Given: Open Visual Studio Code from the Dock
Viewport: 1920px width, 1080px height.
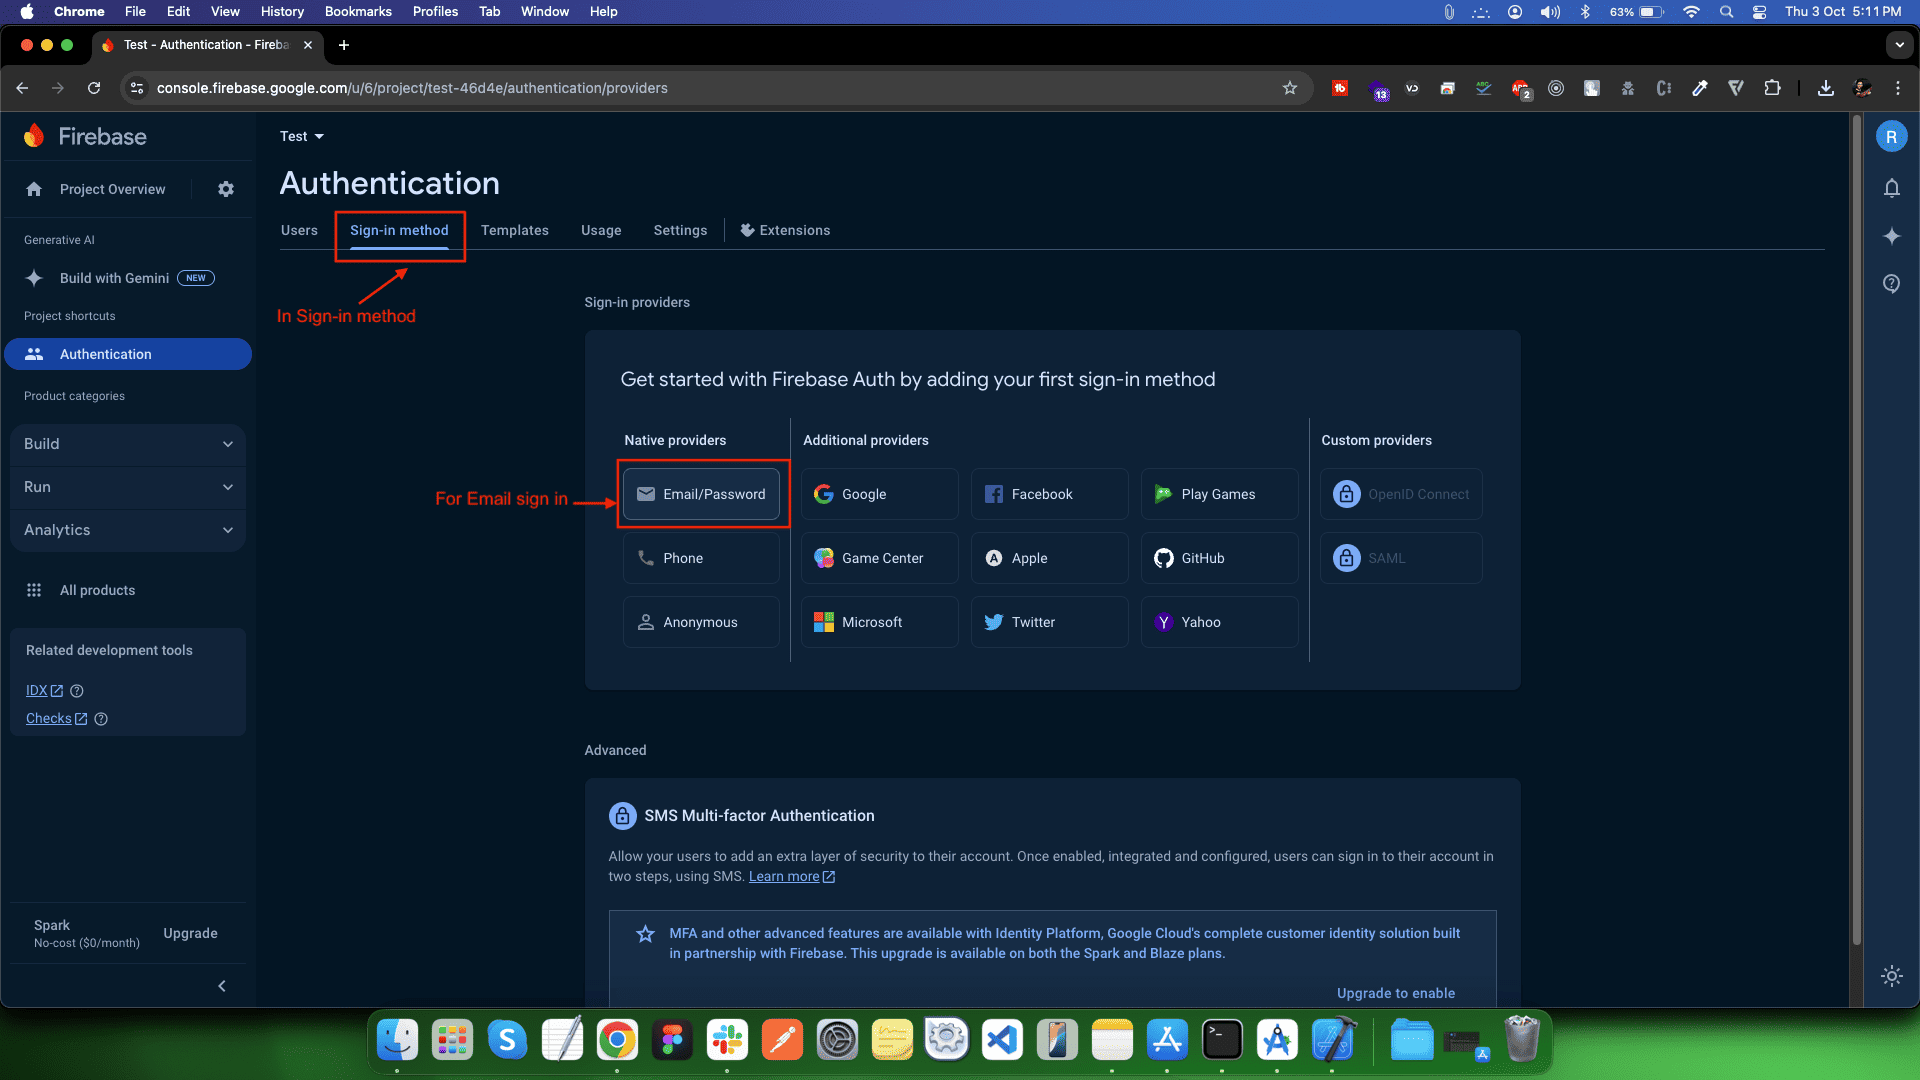Looking at the screenshot, I should [x=1002, y=1040].
